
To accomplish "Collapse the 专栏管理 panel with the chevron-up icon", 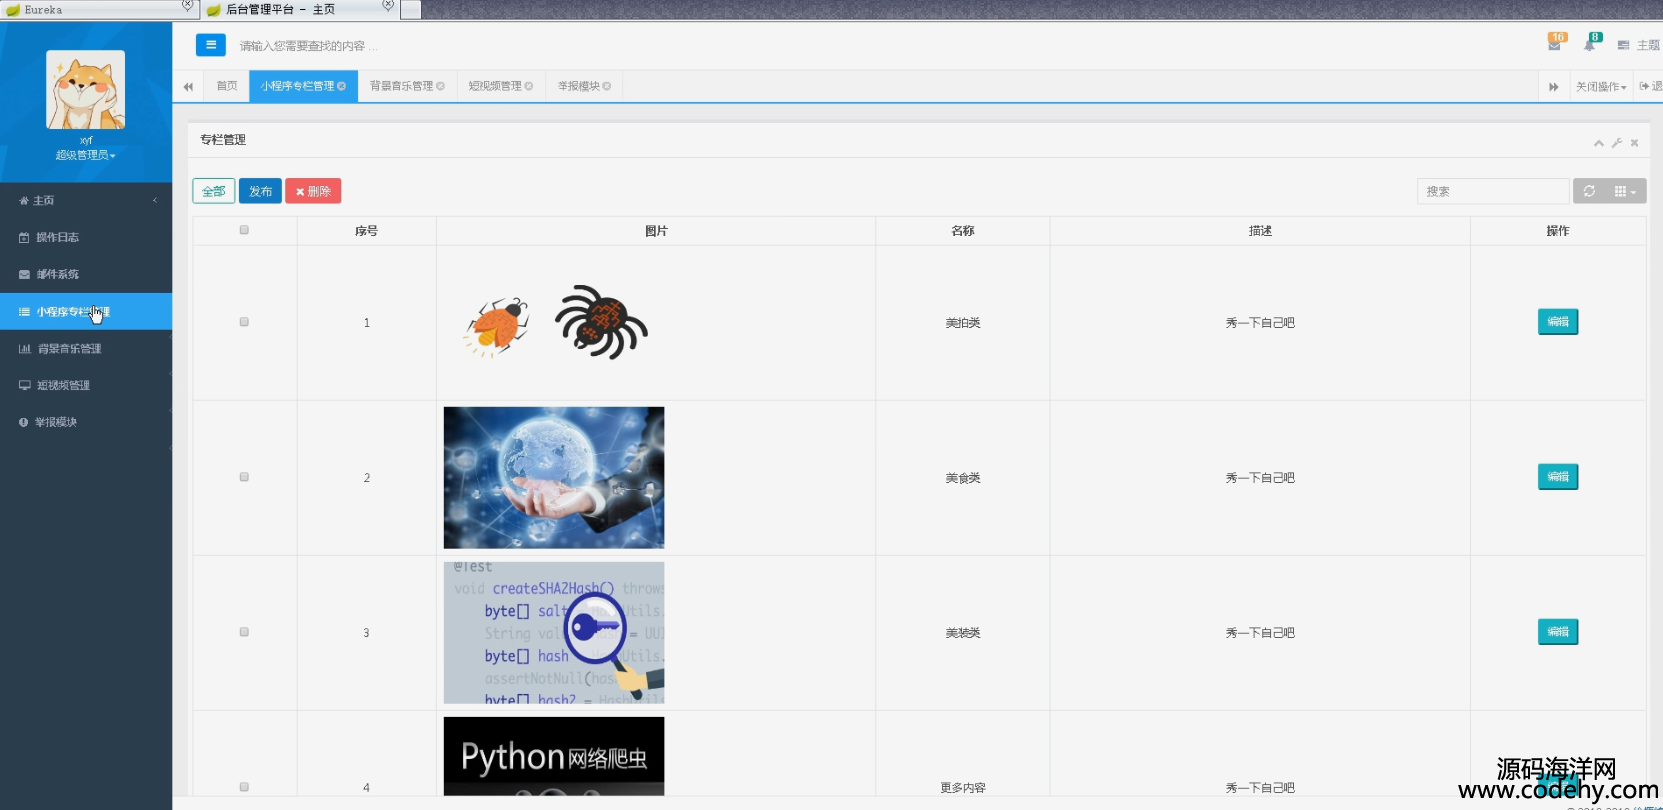I will (1599, 143).
